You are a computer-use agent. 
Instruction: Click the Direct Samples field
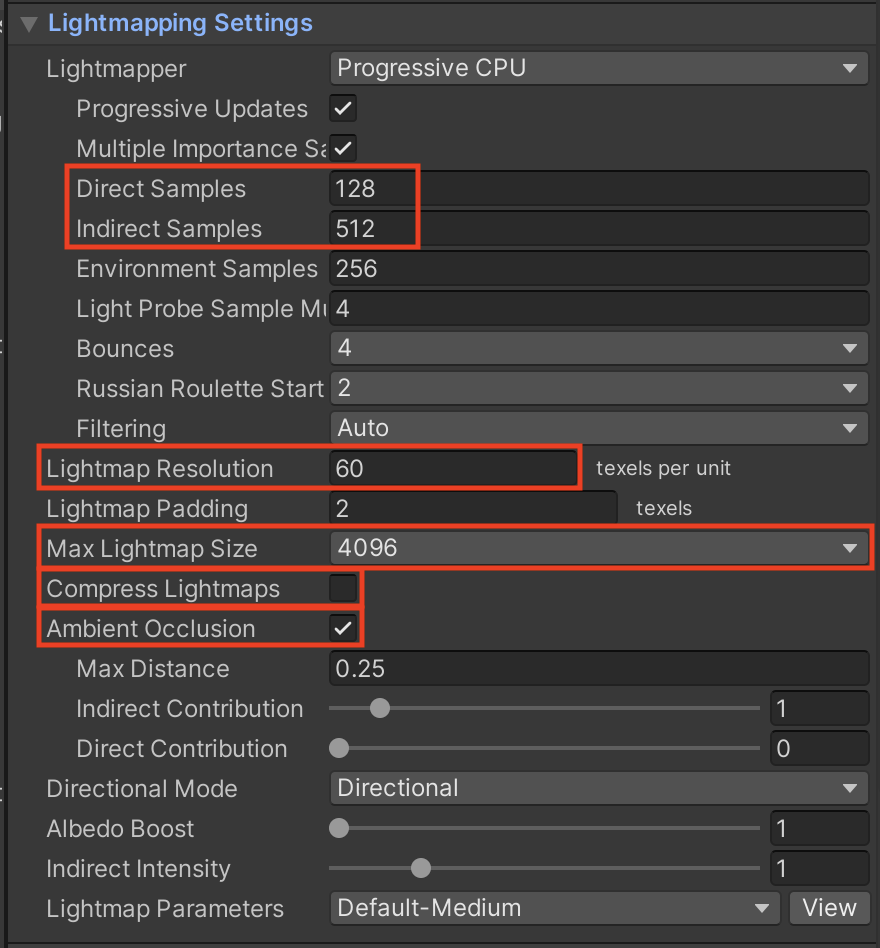pyautogui.click(x=598, y=188)
